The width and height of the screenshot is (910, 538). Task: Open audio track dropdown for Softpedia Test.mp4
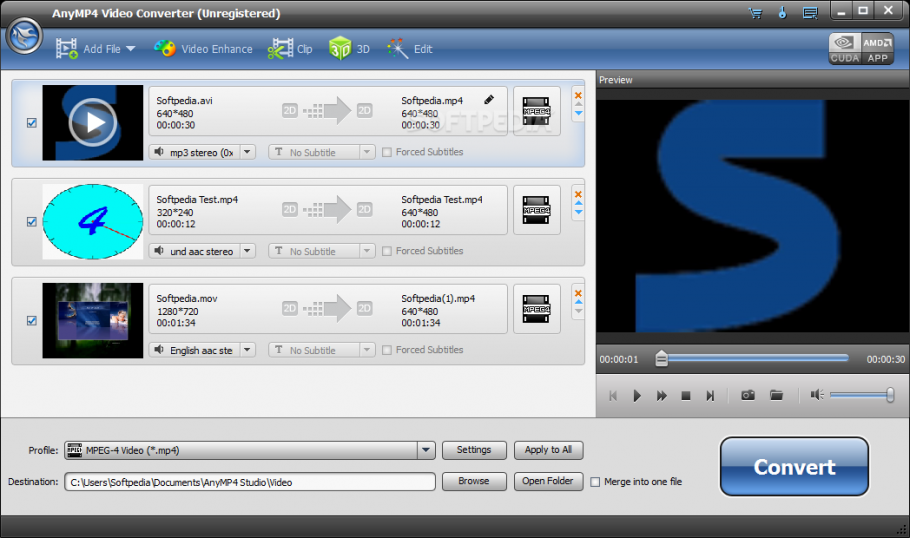(x=247, y=251)
